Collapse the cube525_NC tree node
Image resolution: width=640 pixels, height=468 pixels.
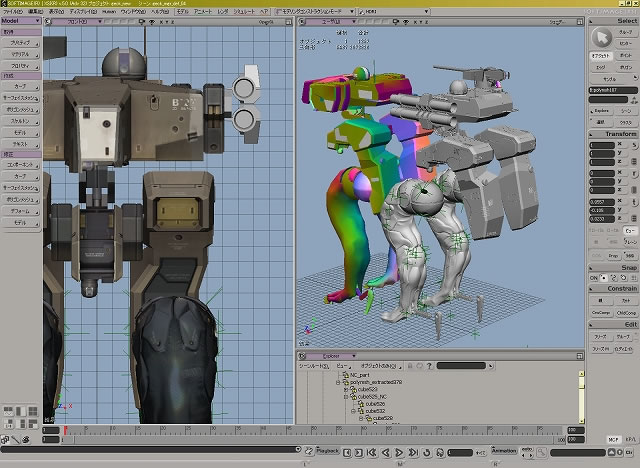coord(344,396)
